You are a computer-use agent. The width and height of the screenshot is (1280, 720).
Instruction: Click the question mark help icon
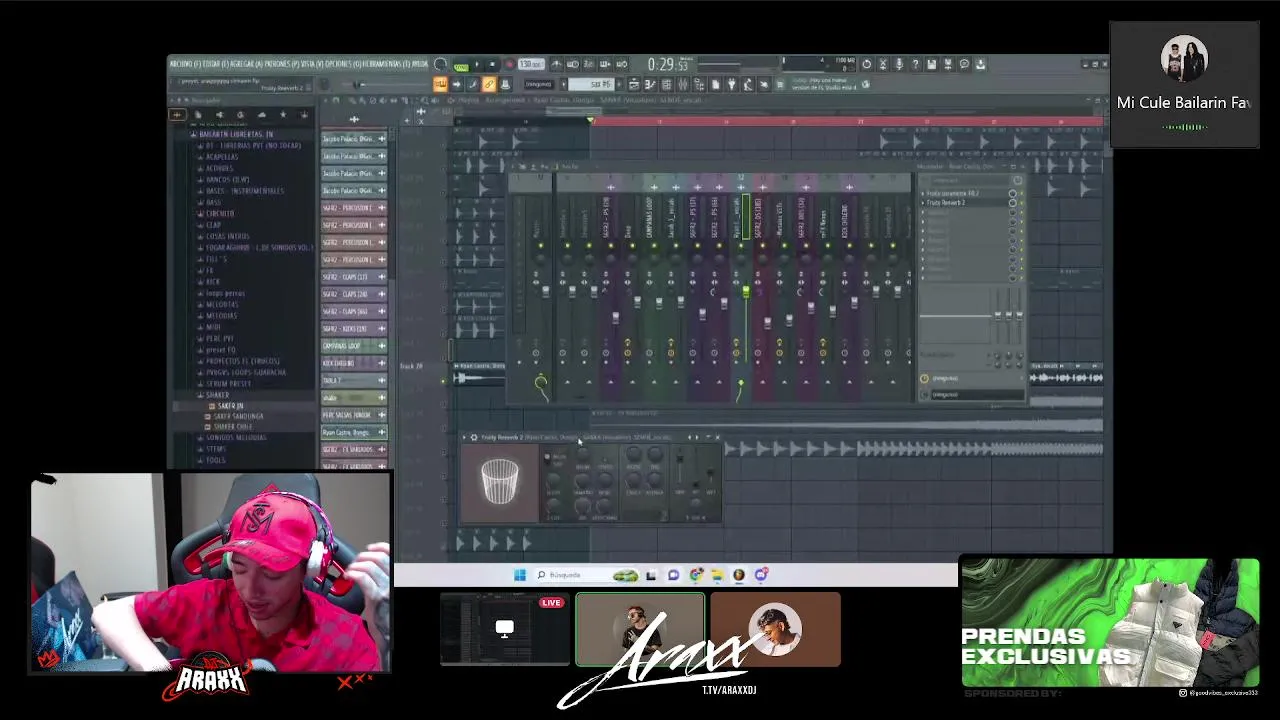915,64
